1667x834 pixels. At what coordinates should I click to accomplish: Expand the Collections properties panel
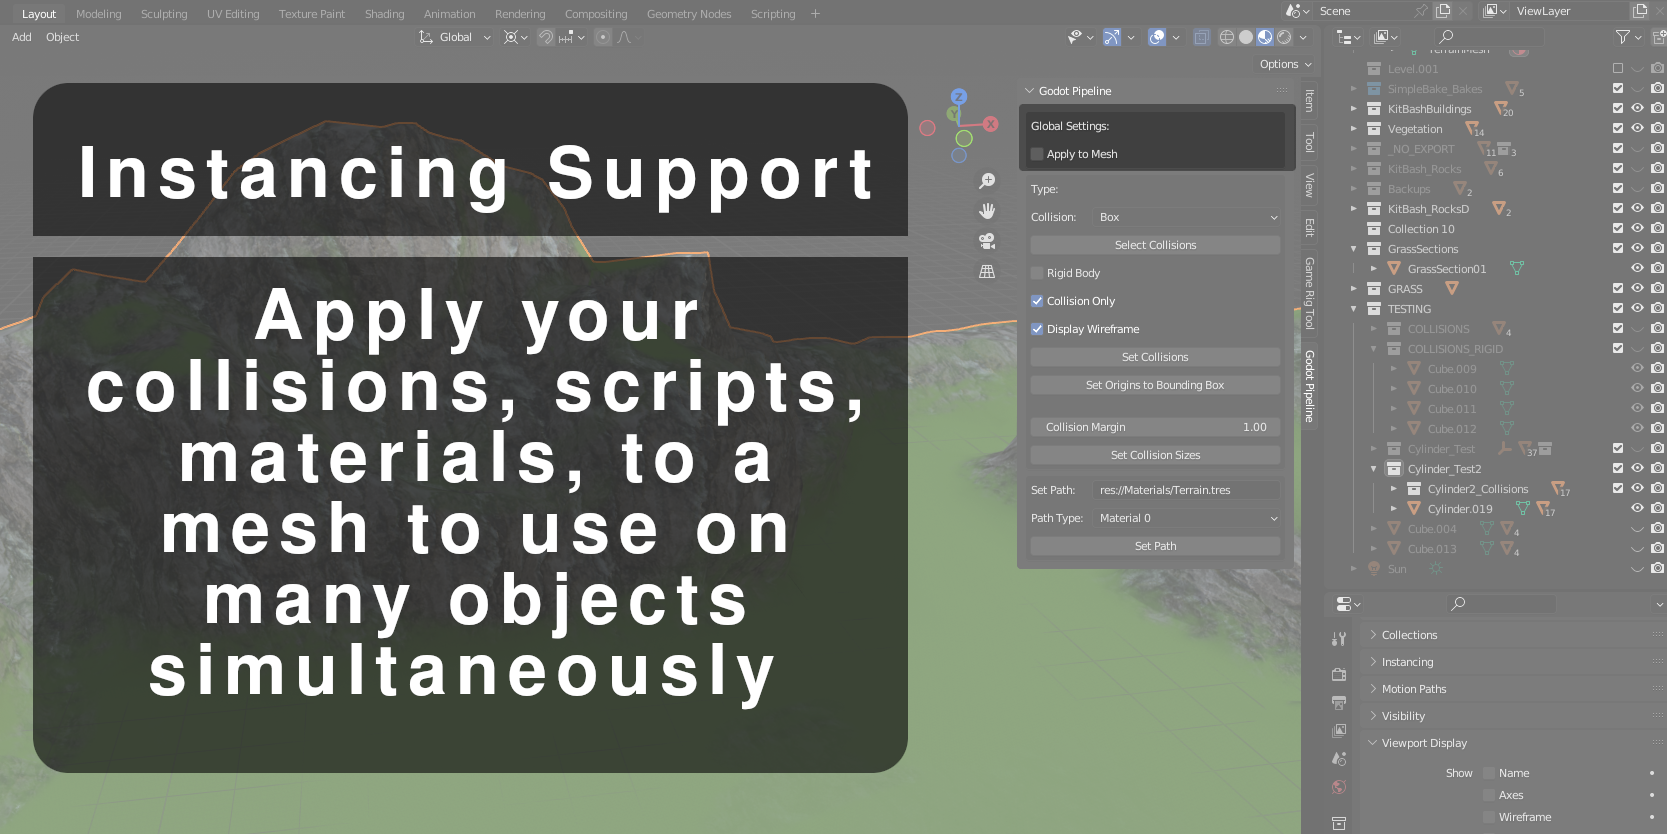(1373, 635)
